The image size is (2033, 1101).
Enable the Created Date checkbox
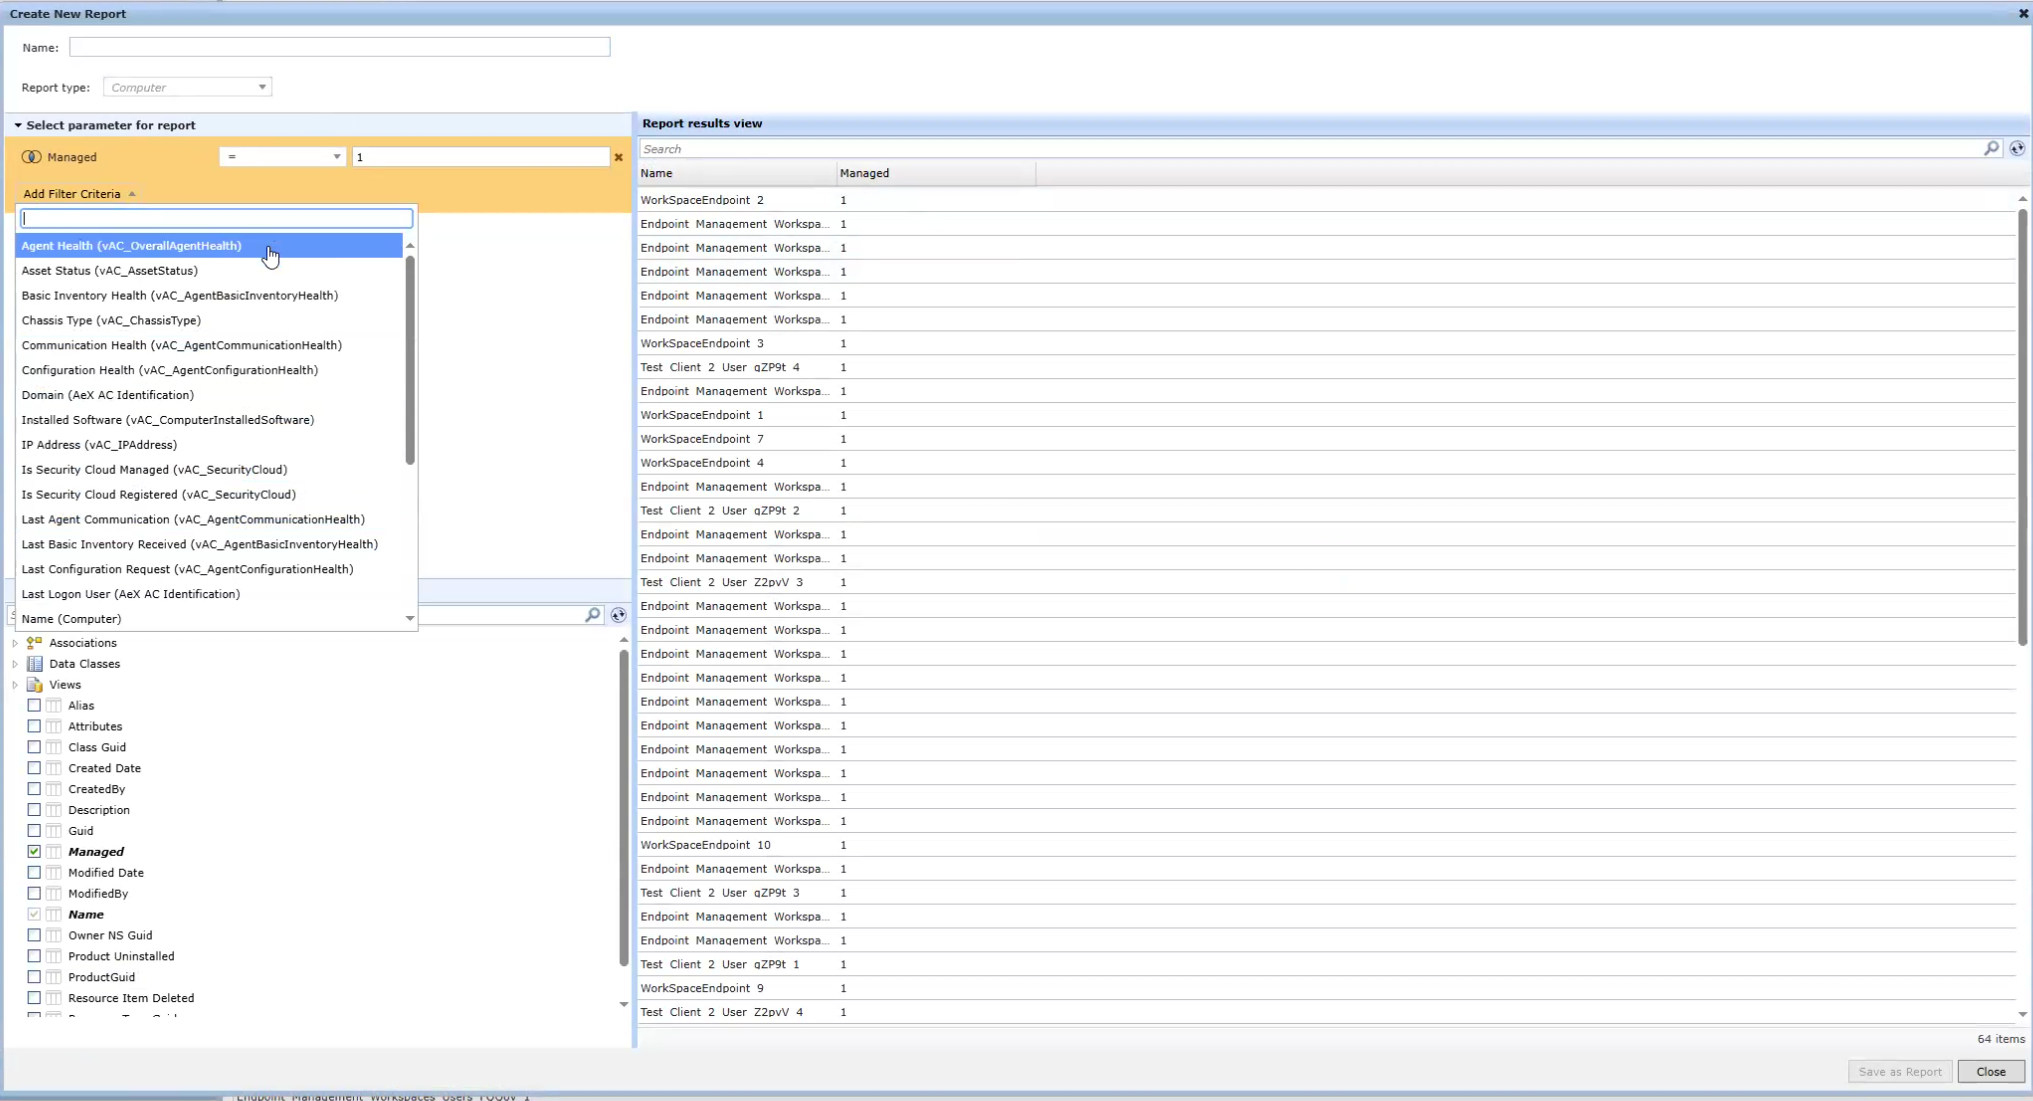click(34, 768)
